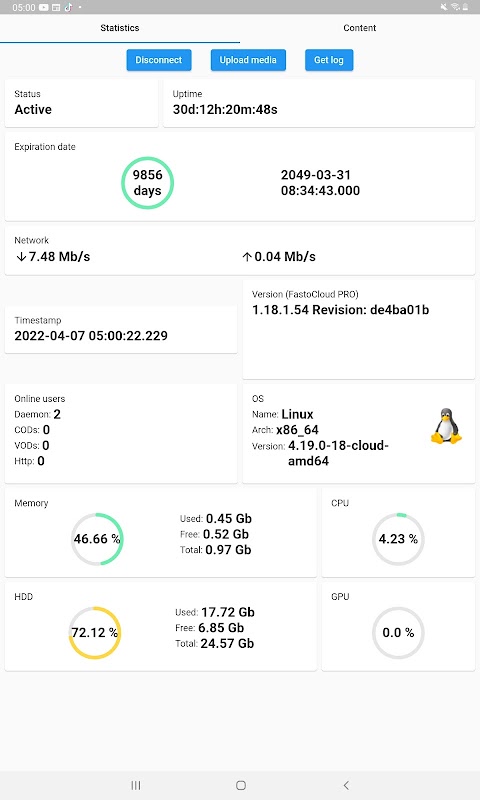Tap the Android back navigation icon
The width and height of the screenshot is (480, 800).
(x=346, y=785)
